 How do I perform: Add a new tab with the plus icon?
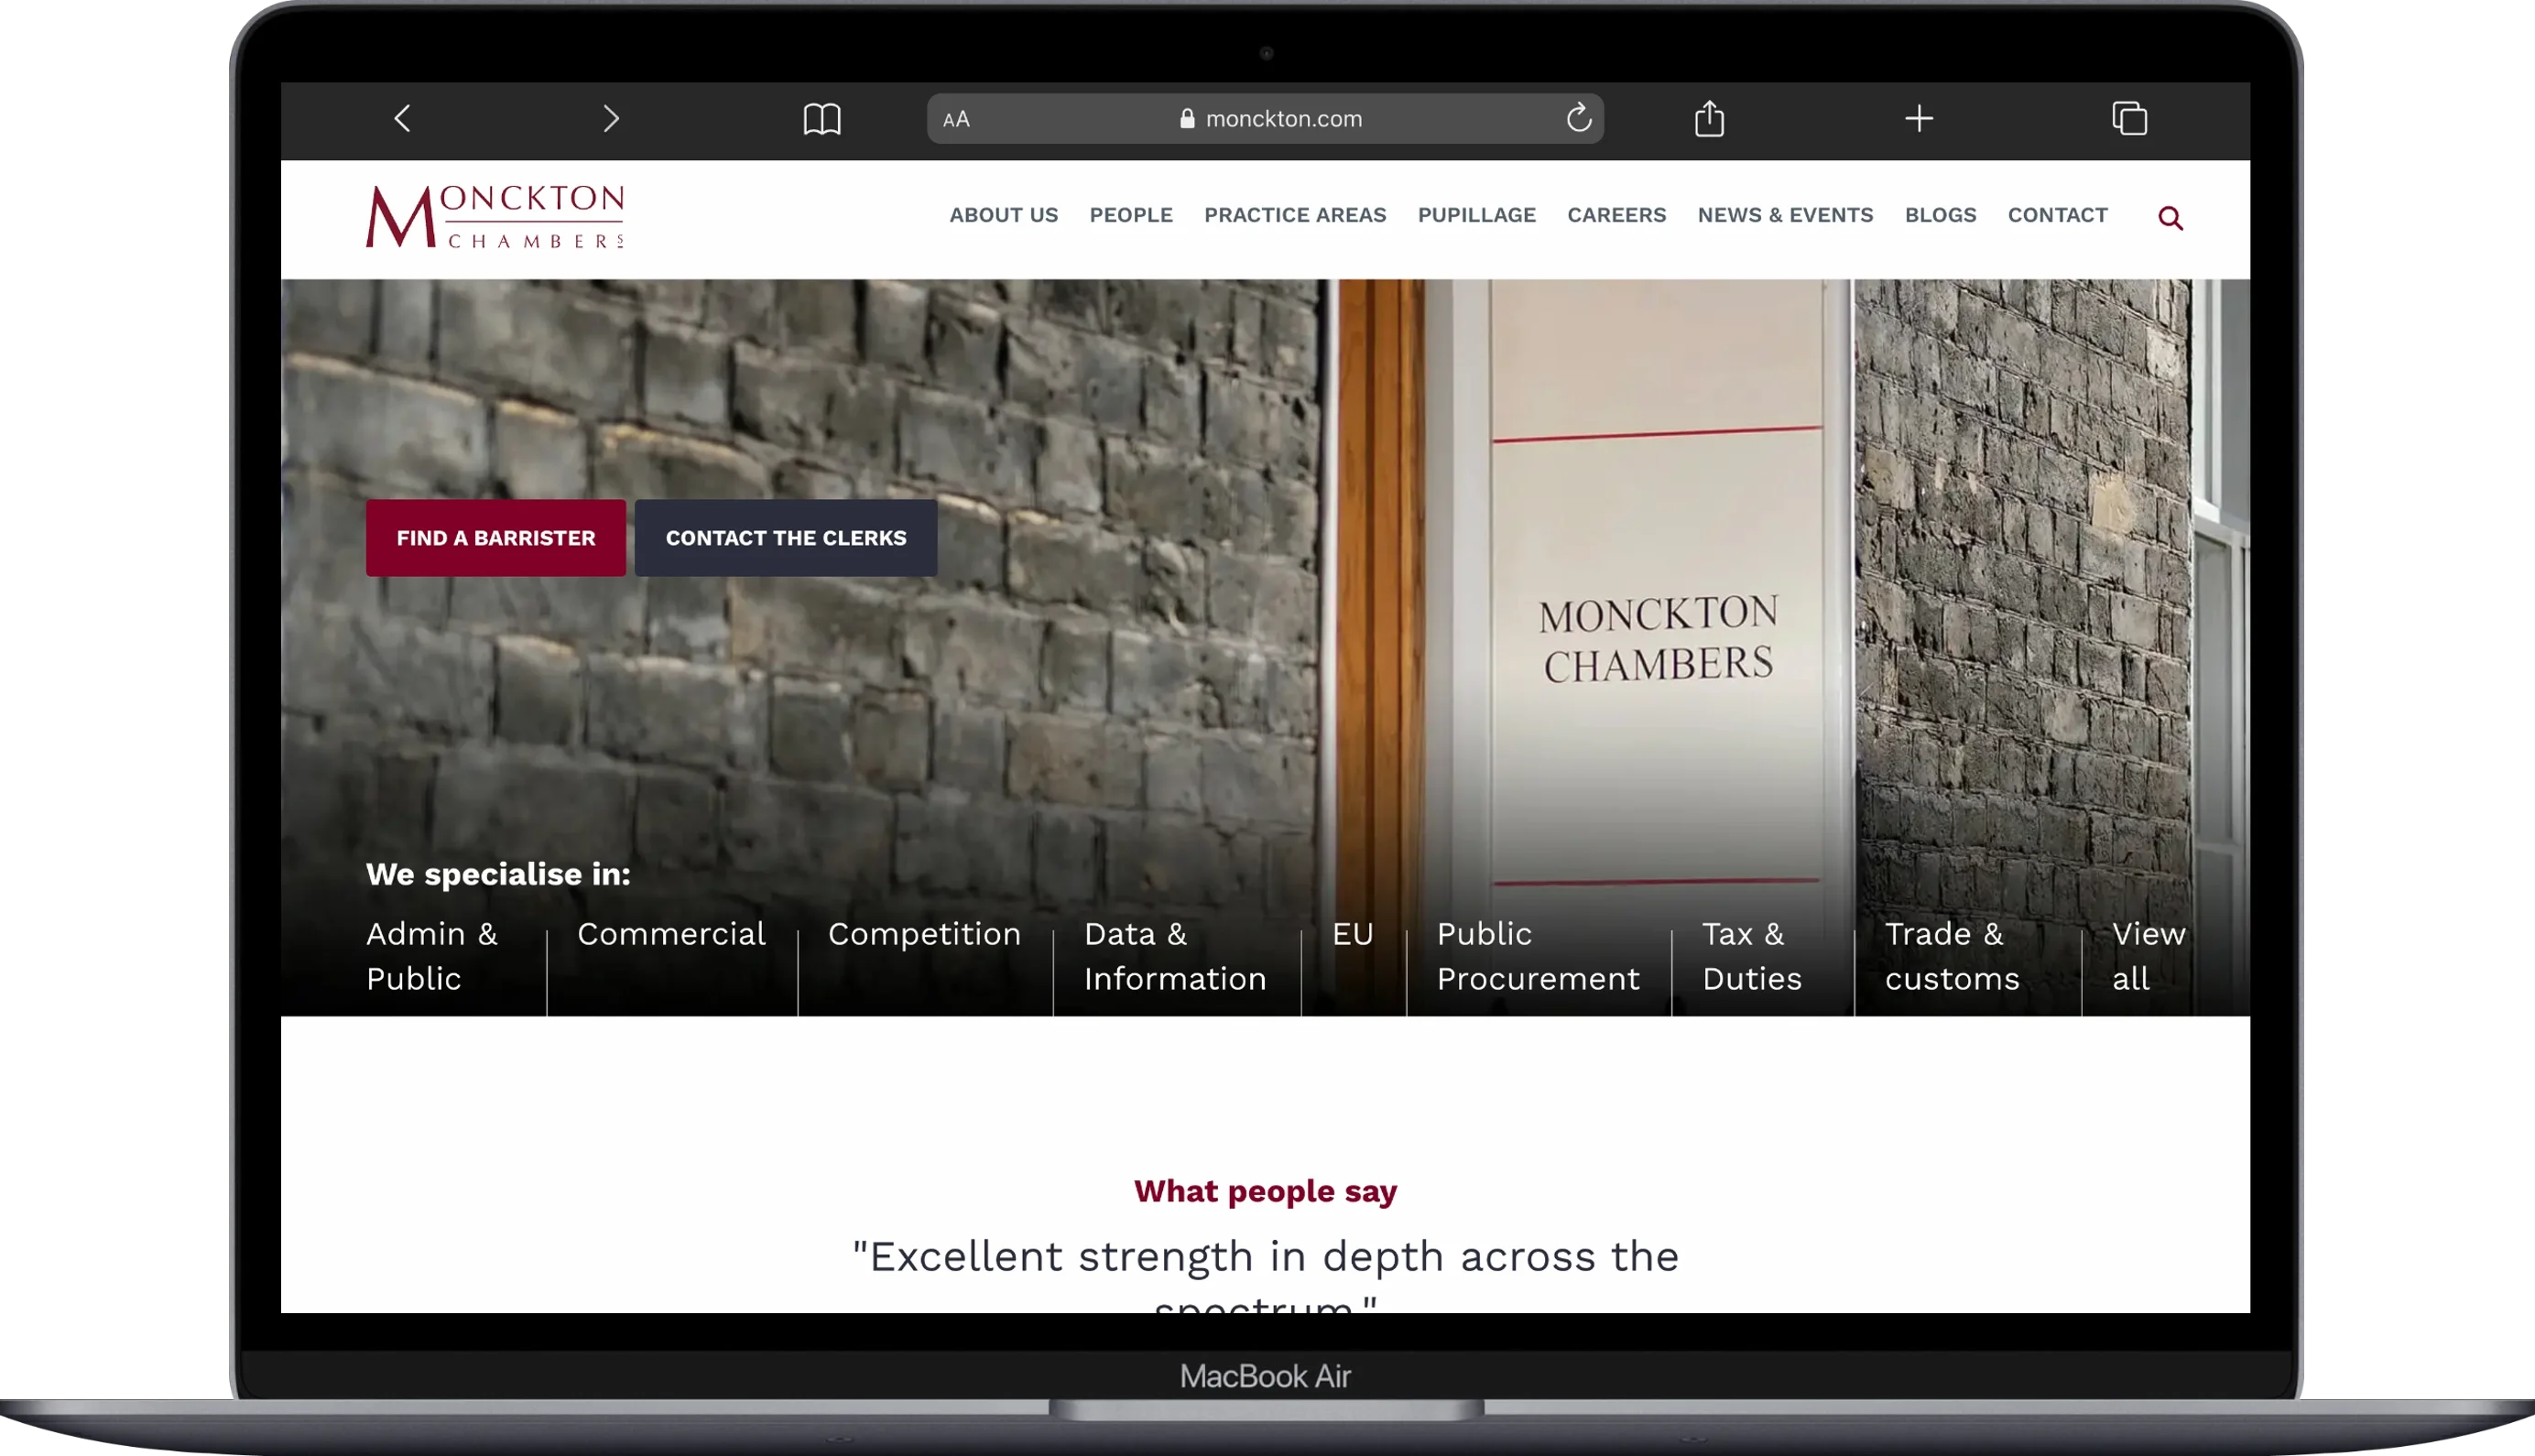click(x=1918, y=119)
